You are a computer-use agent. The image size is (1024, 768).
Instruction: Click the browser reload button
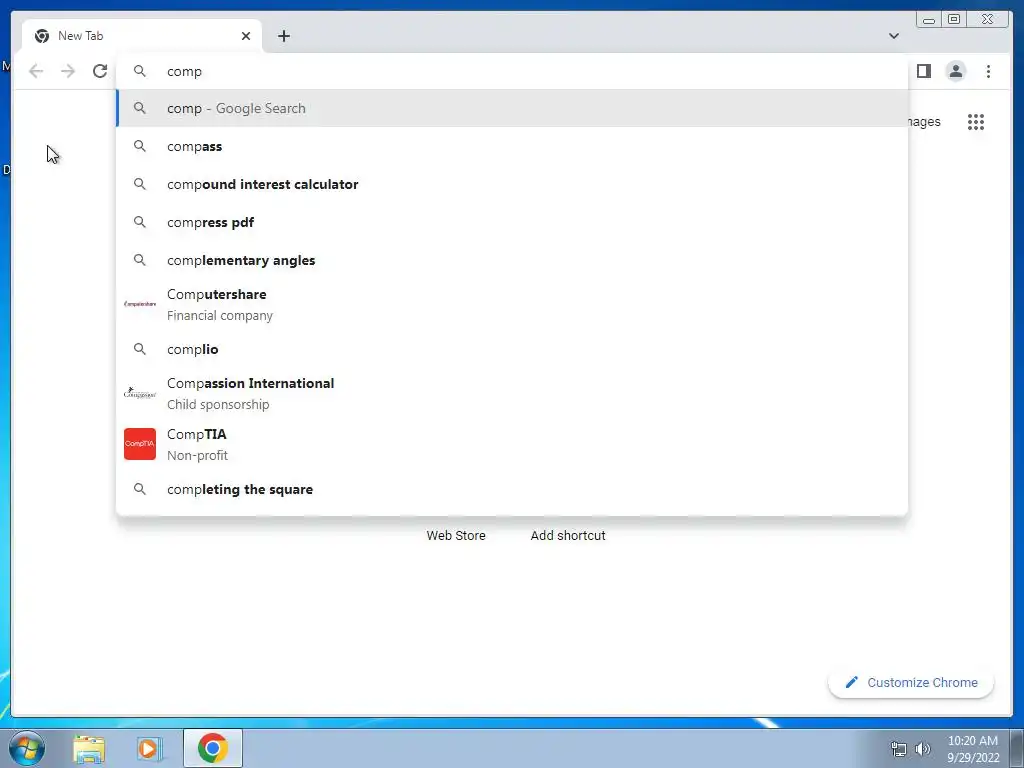(x=100, y=71)
